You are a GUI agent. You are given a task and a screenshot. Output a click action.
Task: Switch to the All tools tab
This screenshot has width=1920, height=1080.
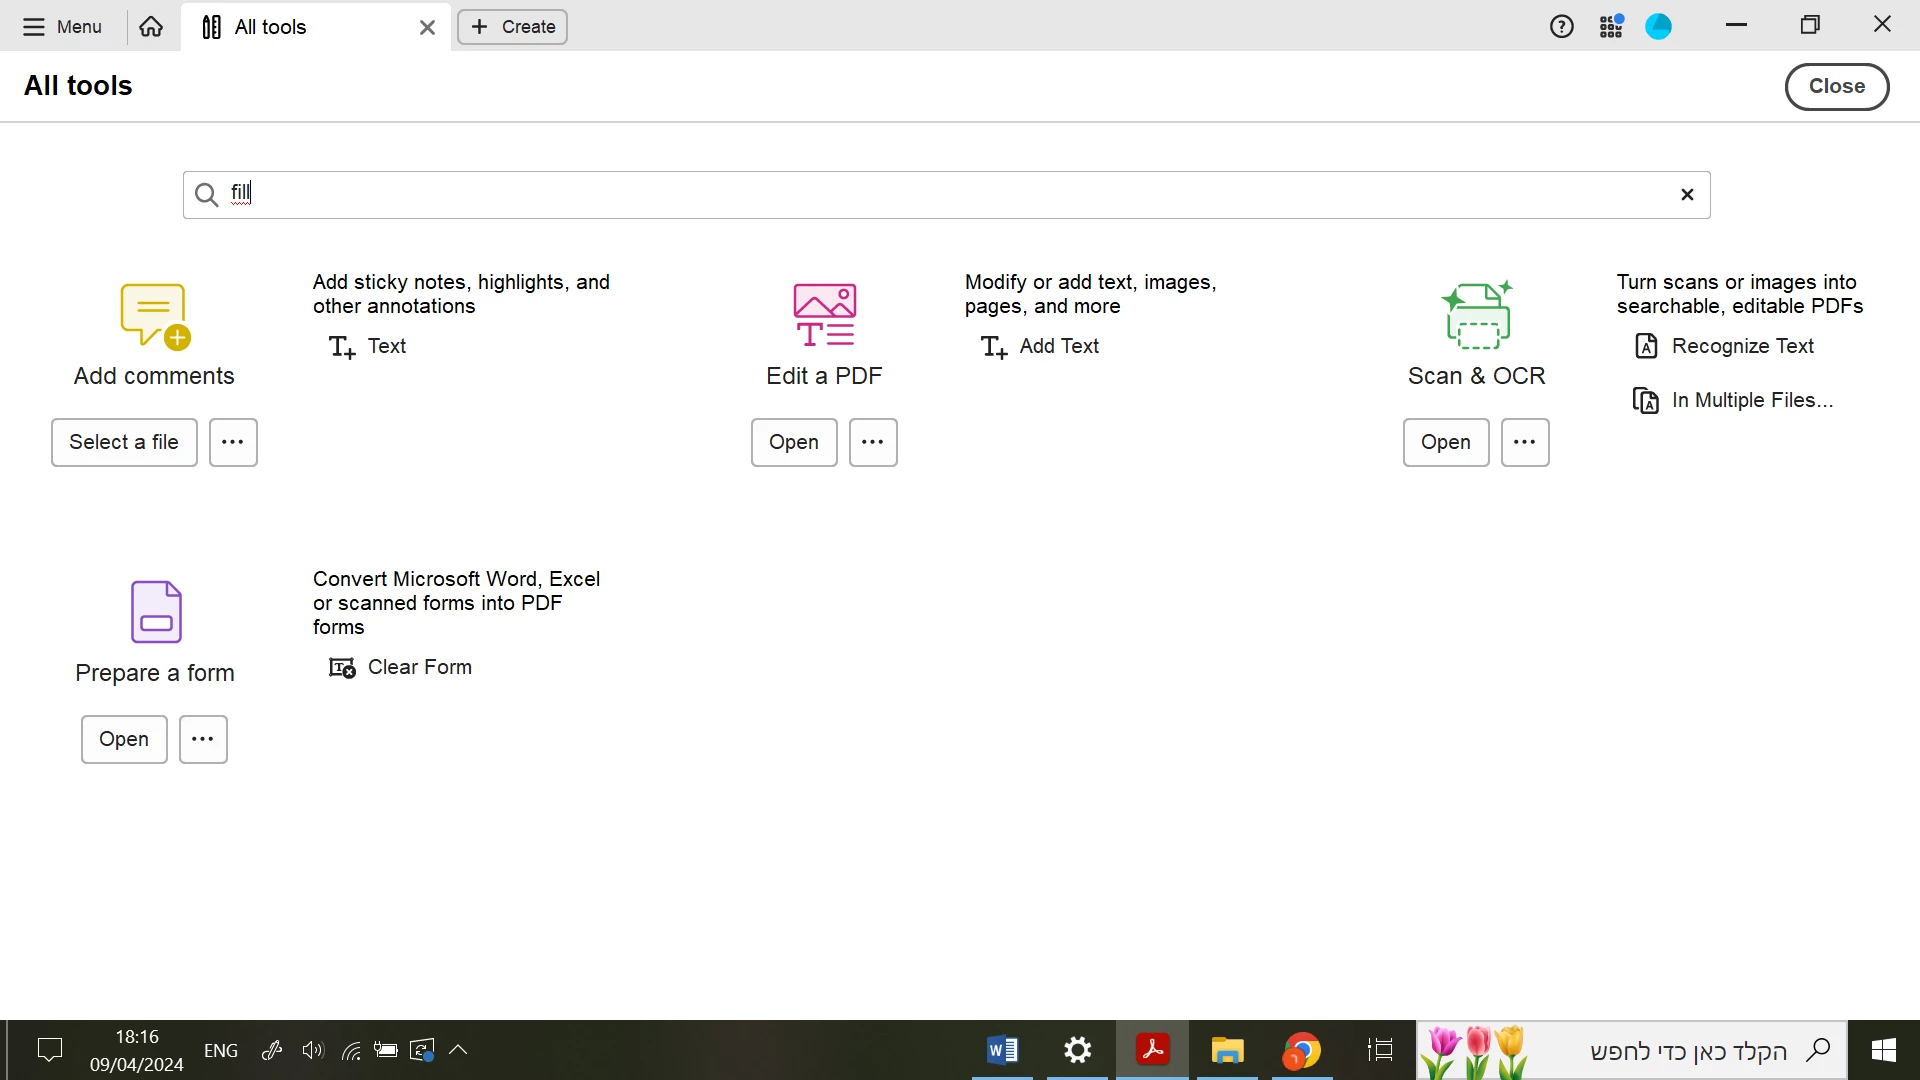(x=270, y=28)
